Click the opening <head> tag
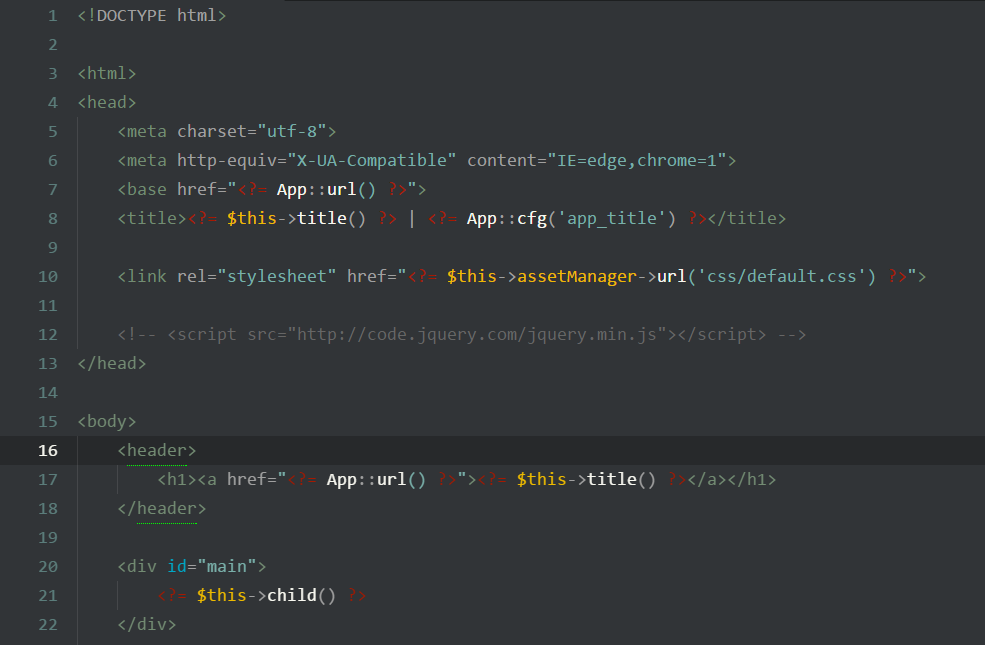Screen dimensions: 985x645 (x=107, y=102)
